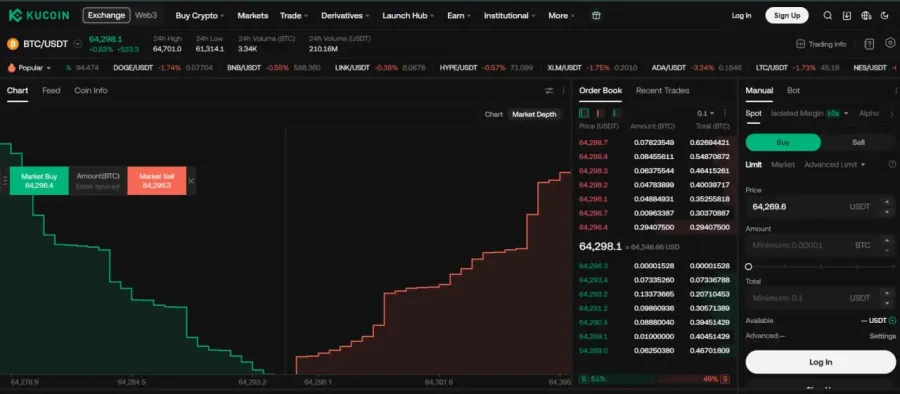
Task: Click the KuCoin logo
Action: pyautogui.click(x=39, y=16)
